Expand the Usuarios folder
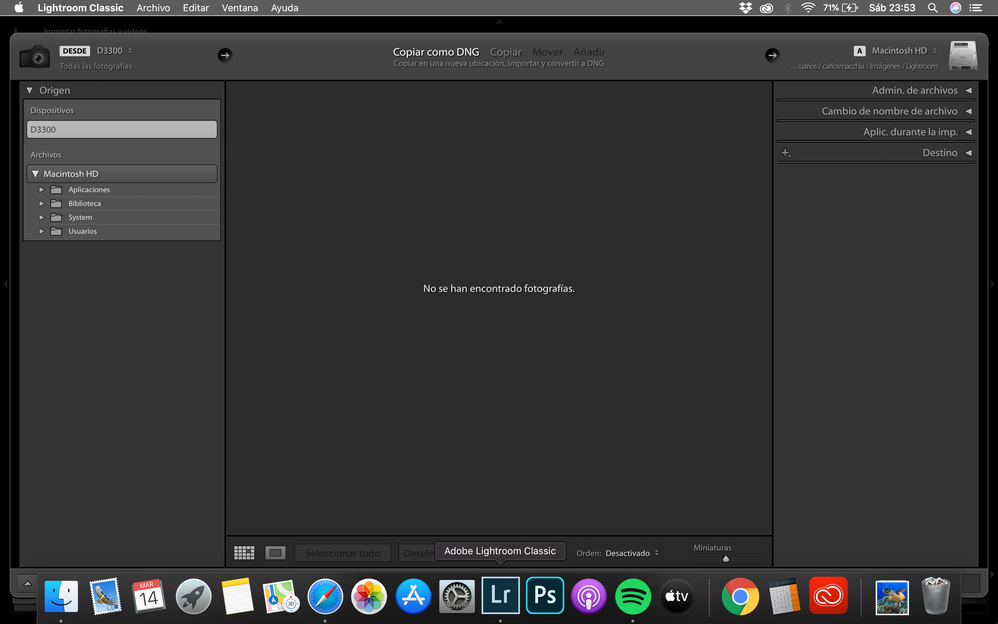The width and height of the screenshot is (998, 624). pyautogui.click(x=41, y=232)
